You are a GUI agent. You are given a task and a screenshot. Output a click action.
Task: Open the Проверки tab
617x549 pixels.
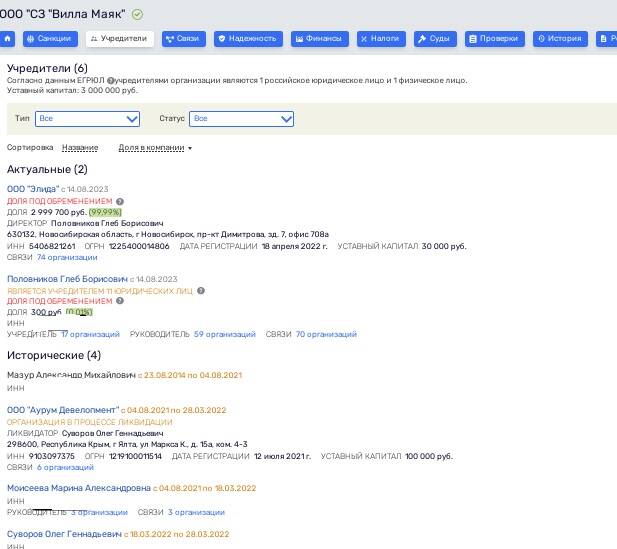click(495, 39)
